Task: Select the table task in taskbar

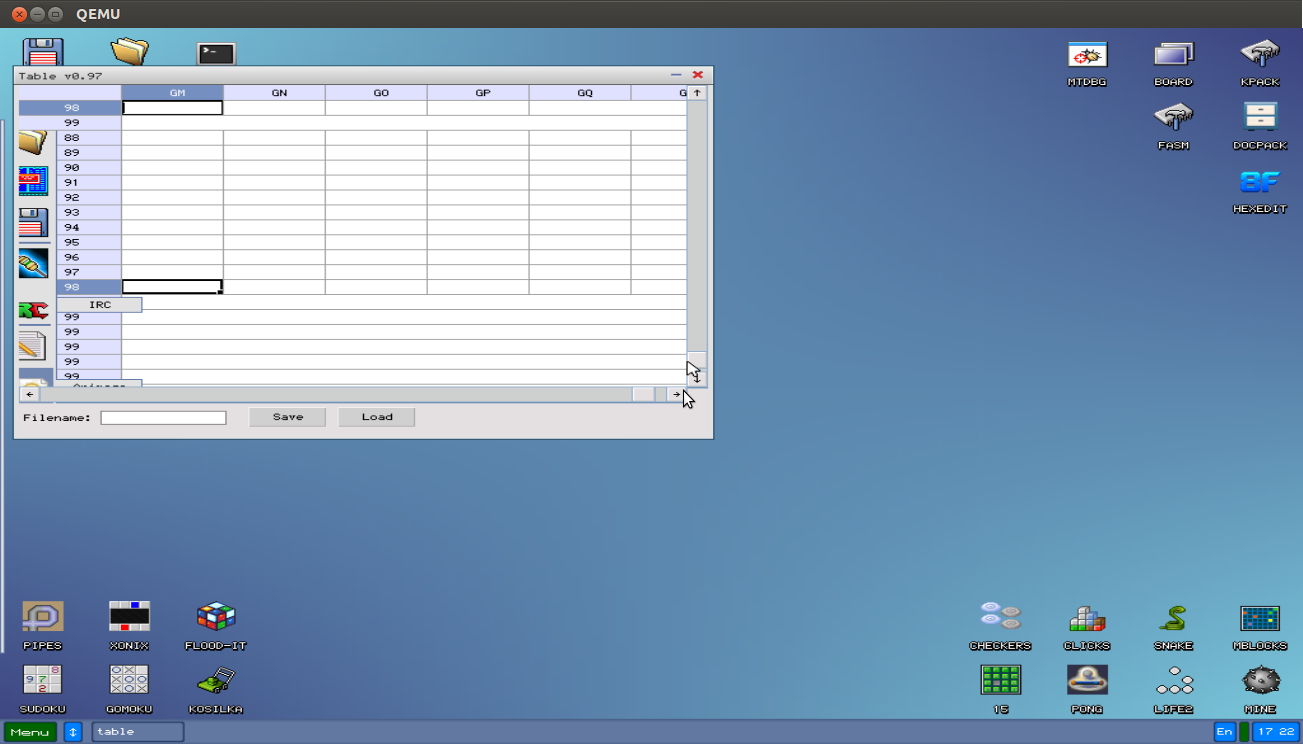Action: point(137,732)
